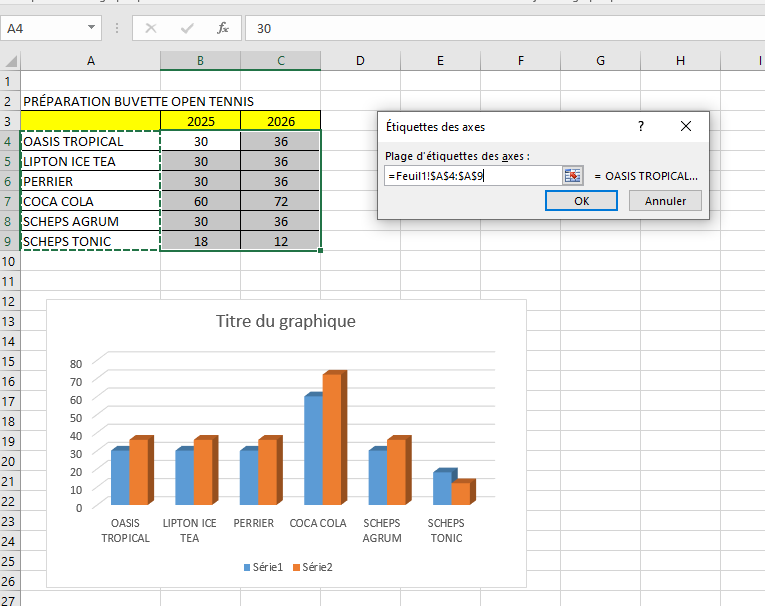The width and height of the screenshot is (765, 606).
Task: Select column C header
Action: [281, 61]
